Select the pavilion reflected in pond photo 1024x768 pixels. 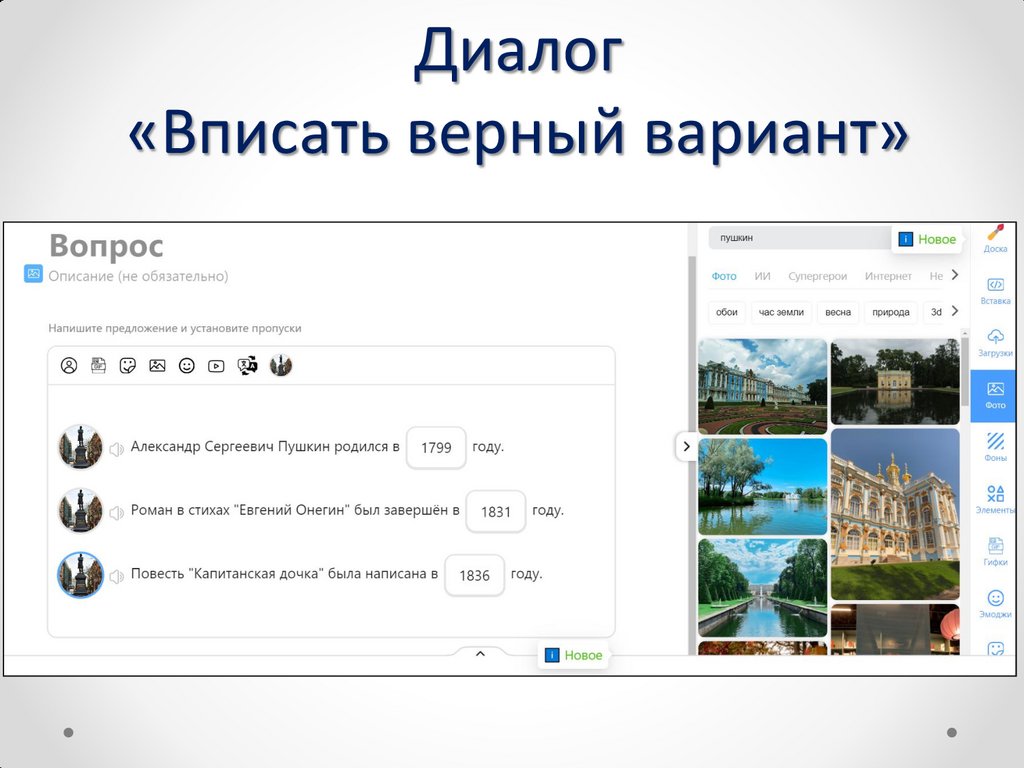[895, 381]
